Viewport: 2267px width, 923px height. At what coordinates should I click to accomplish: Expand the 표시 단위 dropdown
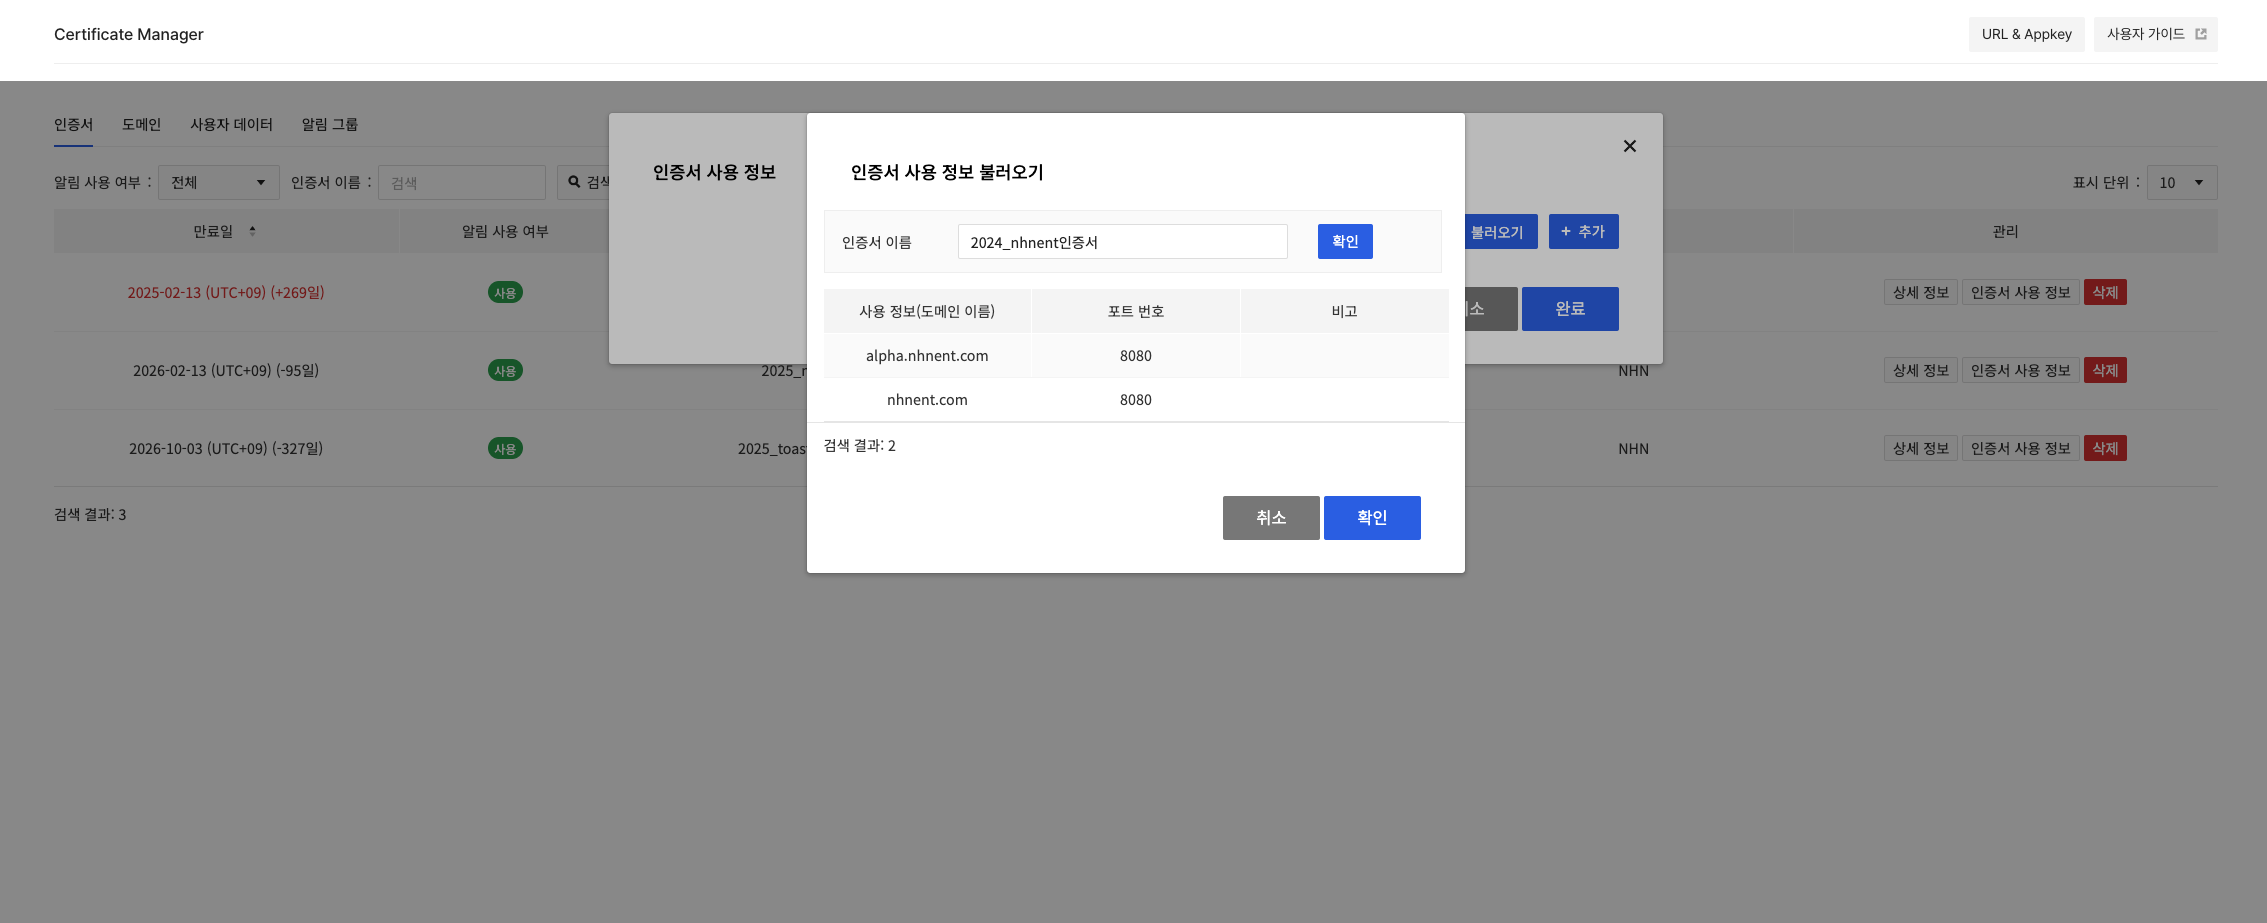pos(2181,183)
